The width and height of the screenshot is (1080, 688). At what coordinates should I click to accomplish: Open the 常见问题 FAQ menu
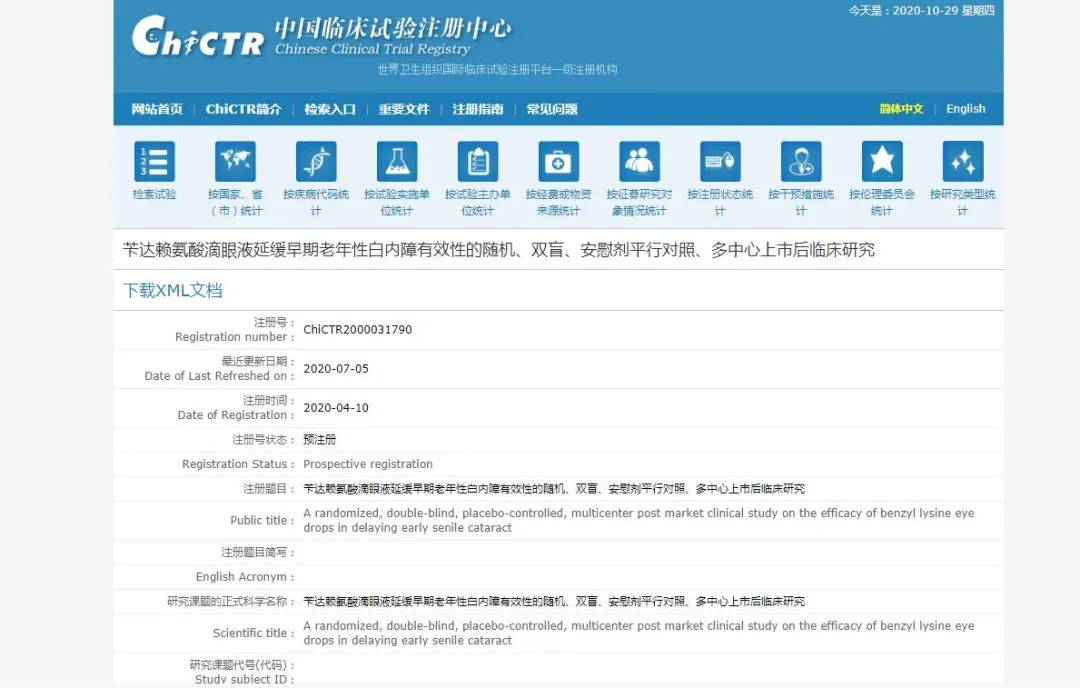(x=552, y=109)
